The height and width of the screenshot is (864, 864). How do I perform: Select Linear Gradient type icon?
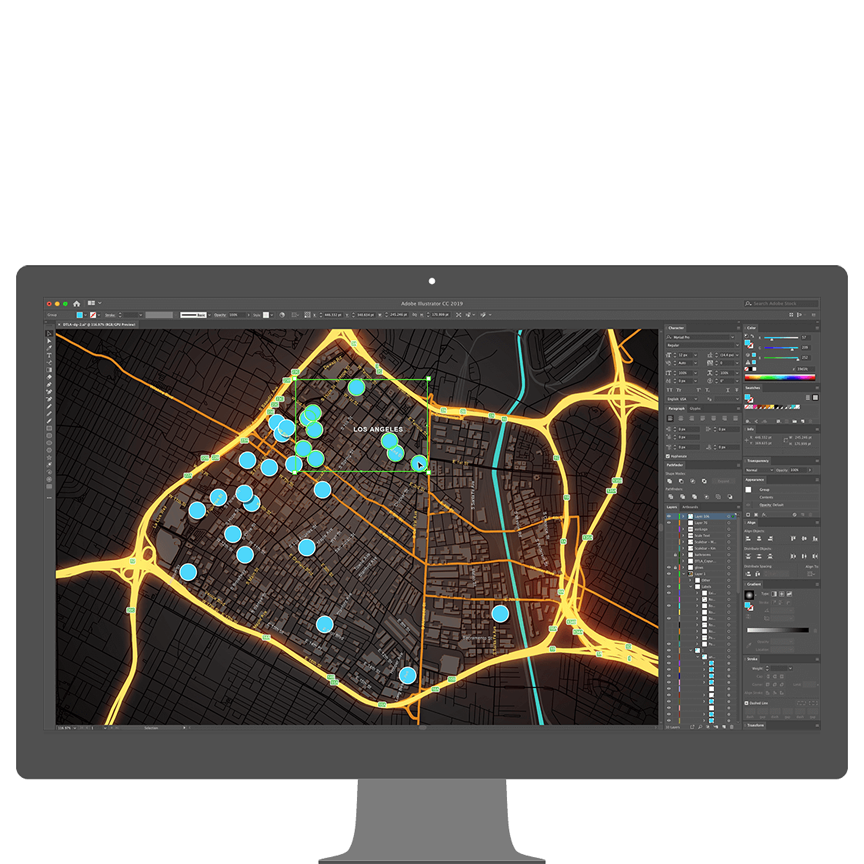click(774, 594)
